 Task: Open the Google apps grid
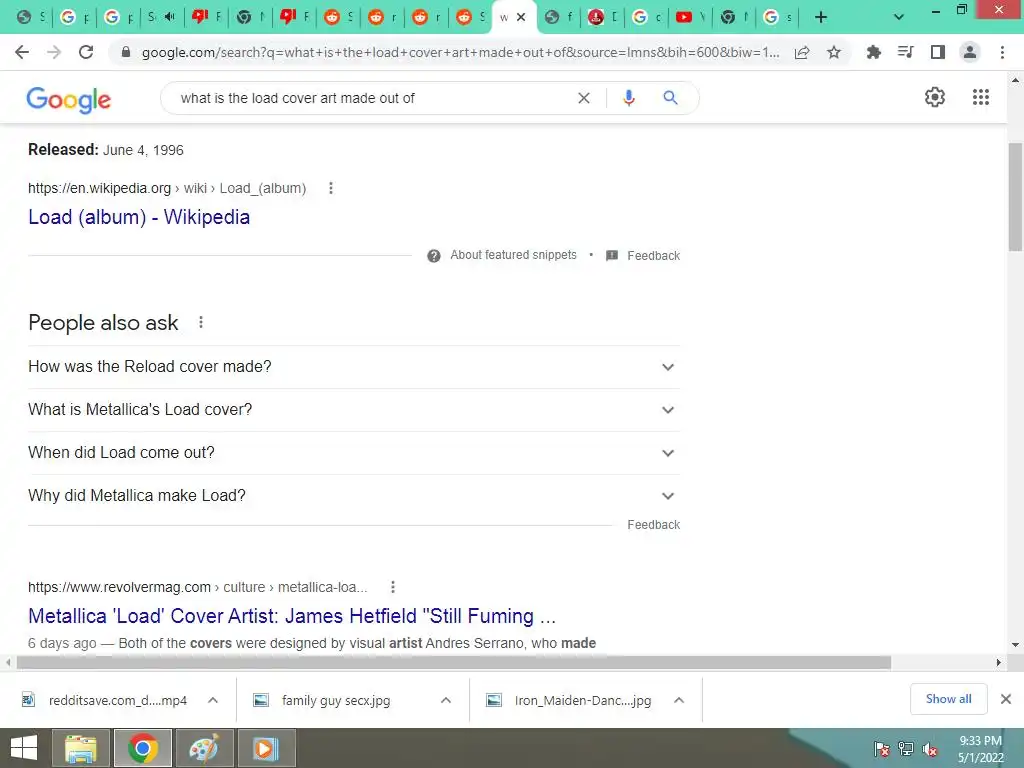point(981,97)
